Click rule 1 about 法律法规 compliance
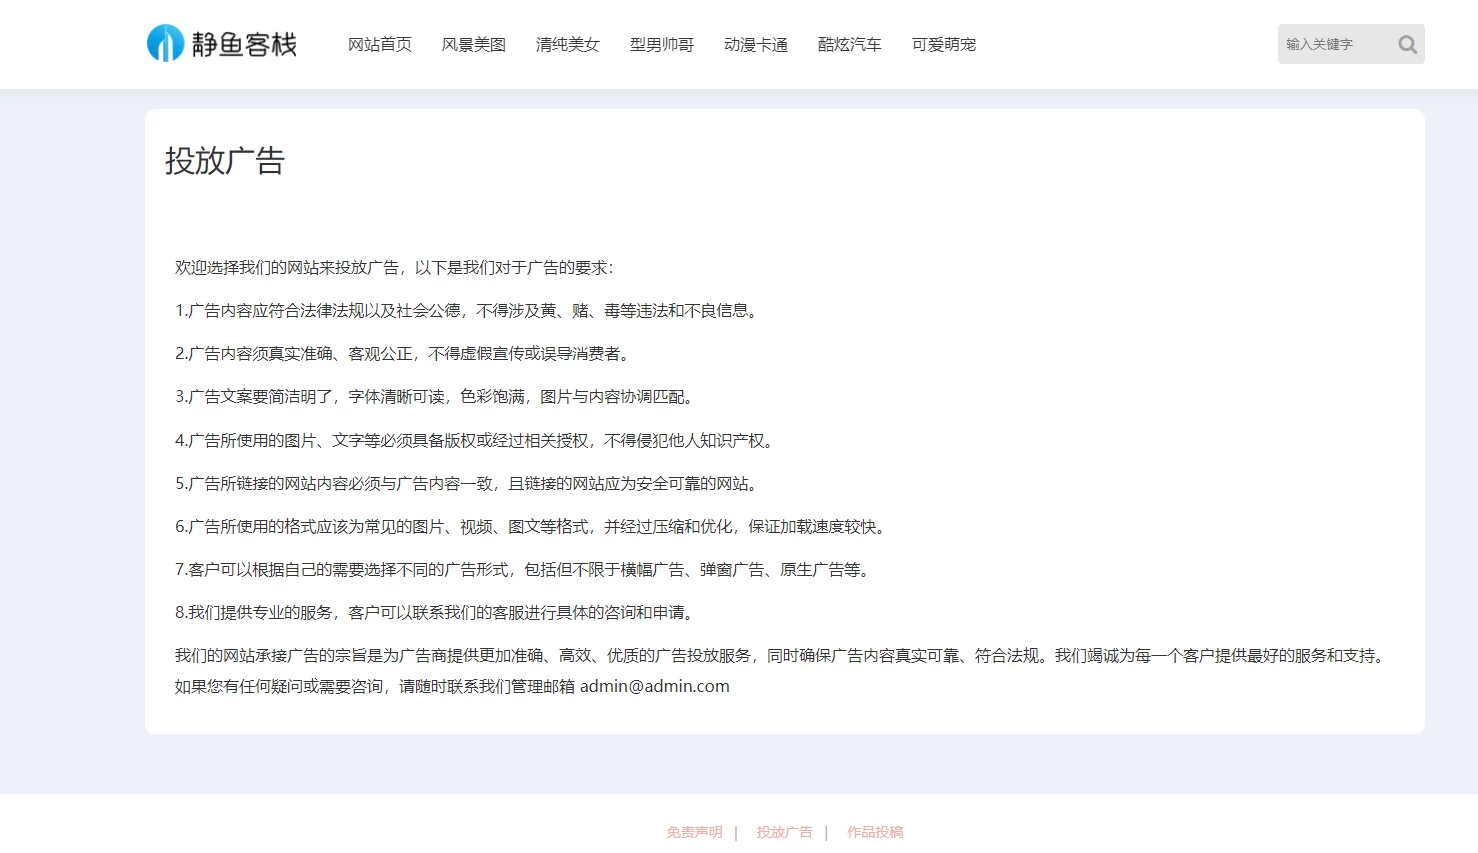The height and width of the screenshot is (853, 1478). point(468,311)
